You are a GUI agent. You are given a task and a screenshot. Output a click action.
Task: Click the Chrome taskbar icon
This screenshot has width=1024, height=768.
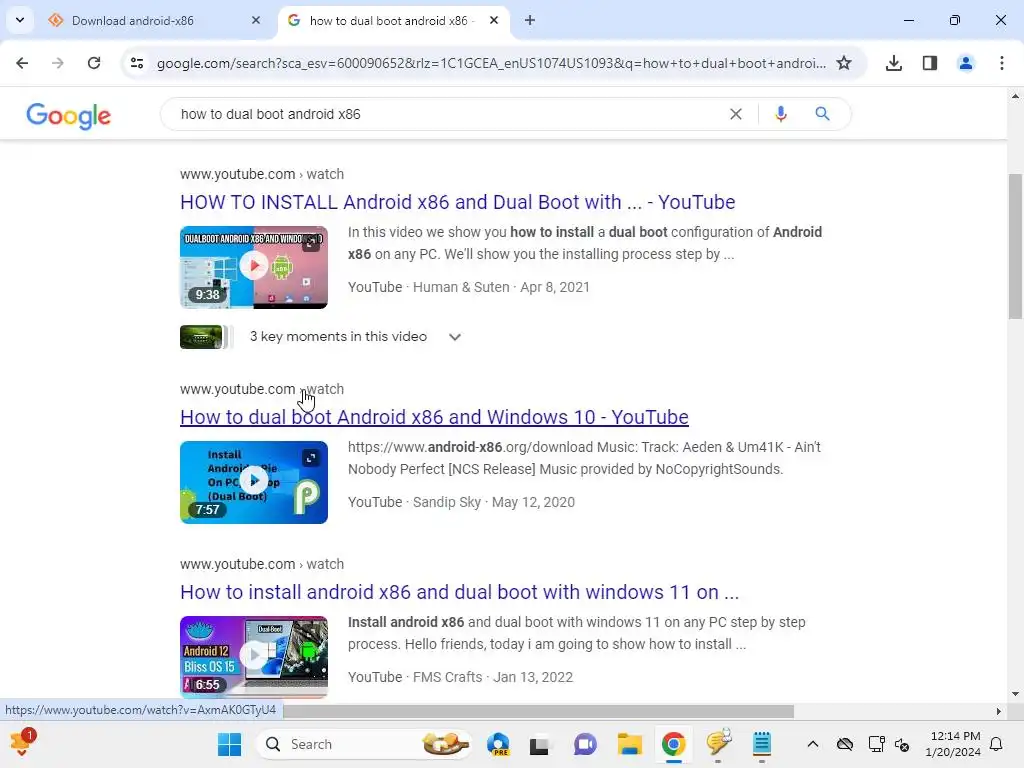click(x=673, y=744)
